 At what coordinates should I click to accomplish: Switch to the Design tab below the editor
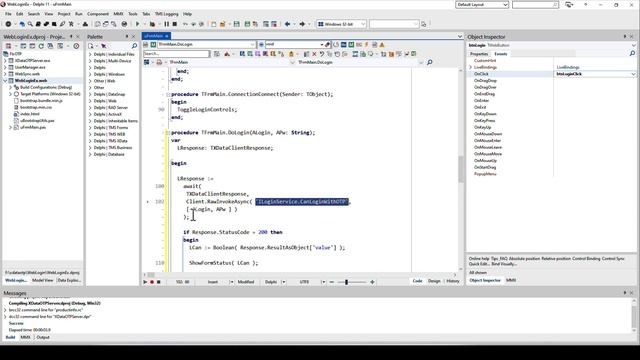click(434, 281)
